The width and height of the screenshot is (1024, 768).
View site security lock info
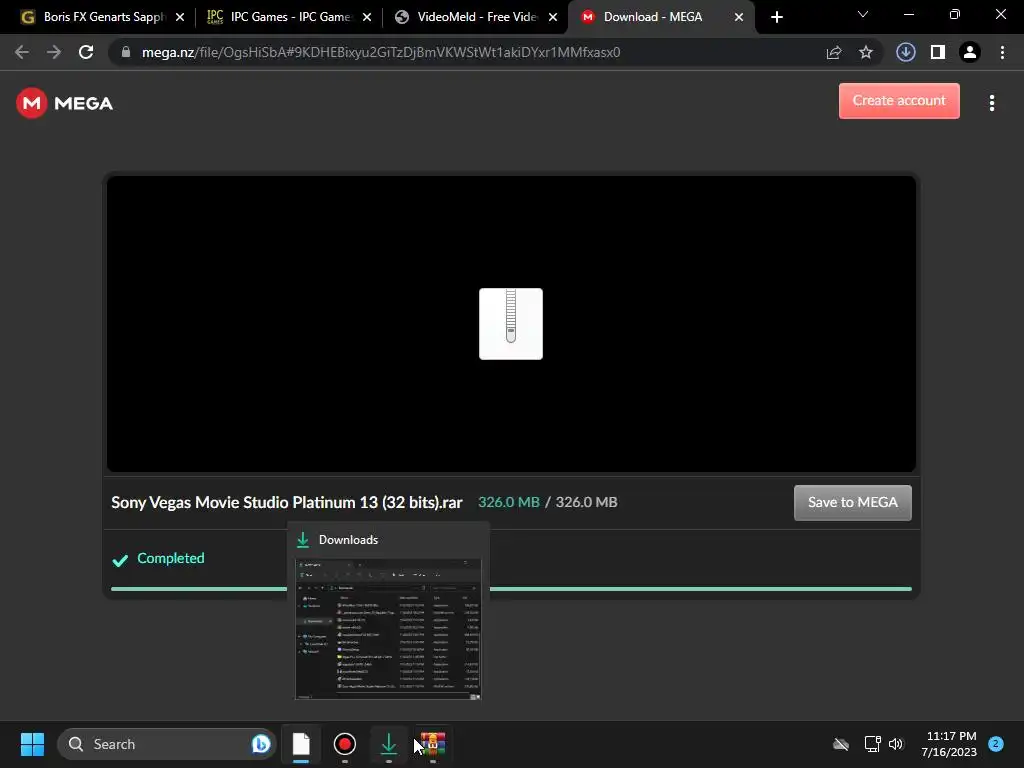pyautogui.click(x=126, y=52)
